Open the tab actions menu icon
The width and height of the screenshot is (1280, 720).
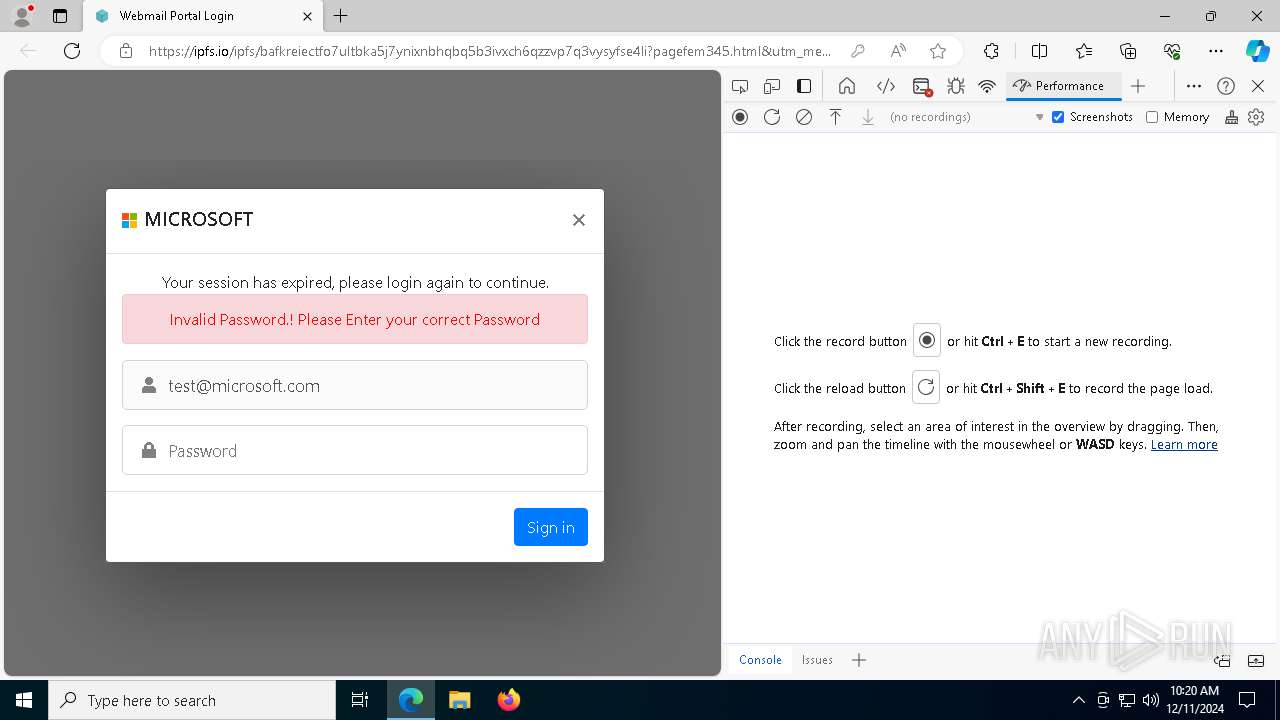[60, 16]
